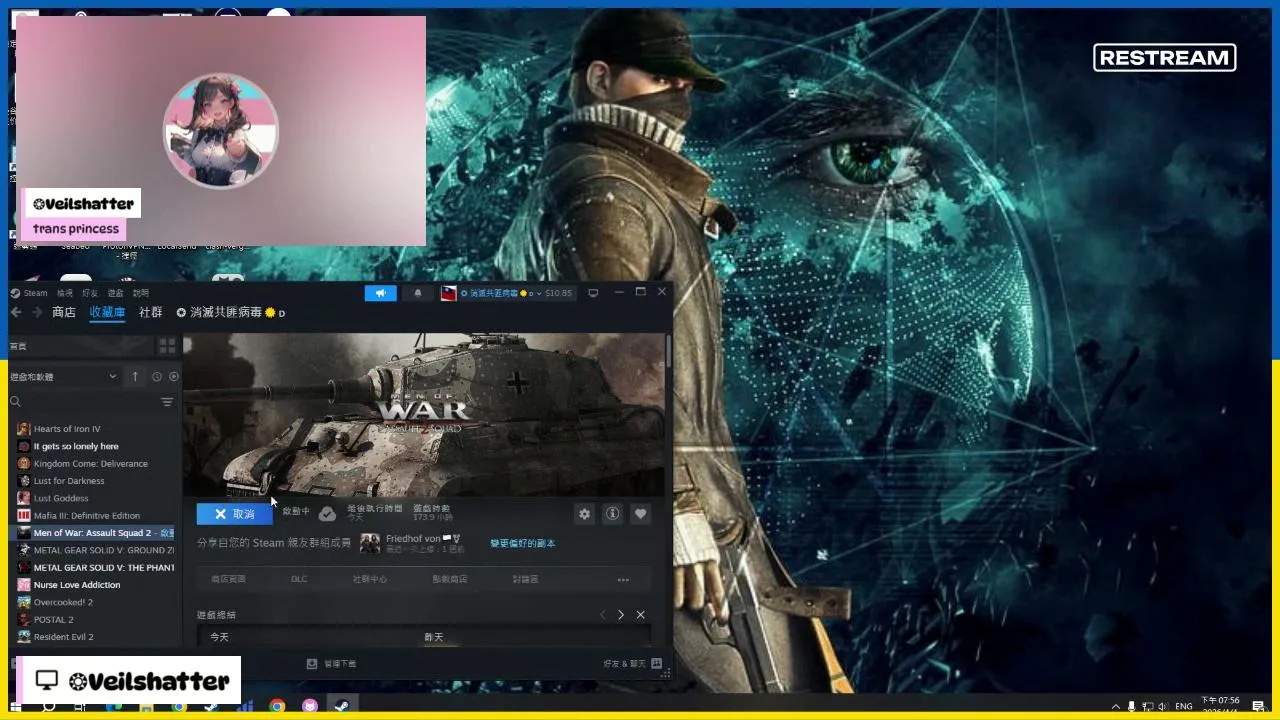The height and width of the screenshot is (720, 1280).
Task: Open 討論區 discussions link
Action: [525, 579]
